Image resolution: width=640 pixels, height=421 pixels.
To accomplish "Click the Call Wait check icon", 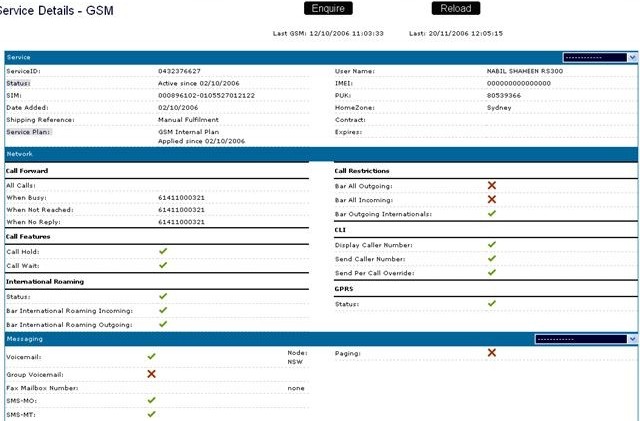I will coord(163,266).
